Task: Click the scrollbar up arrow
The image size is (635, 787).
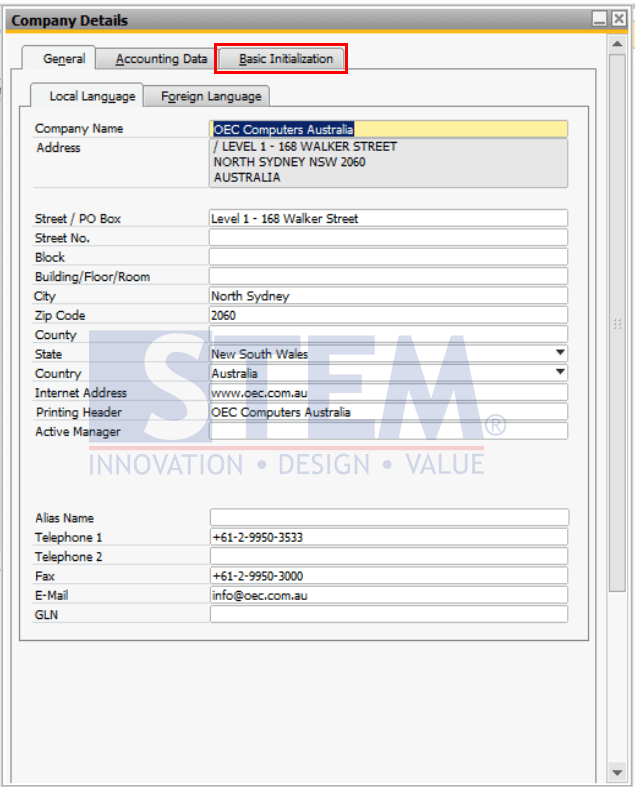Action: [617, 44]
